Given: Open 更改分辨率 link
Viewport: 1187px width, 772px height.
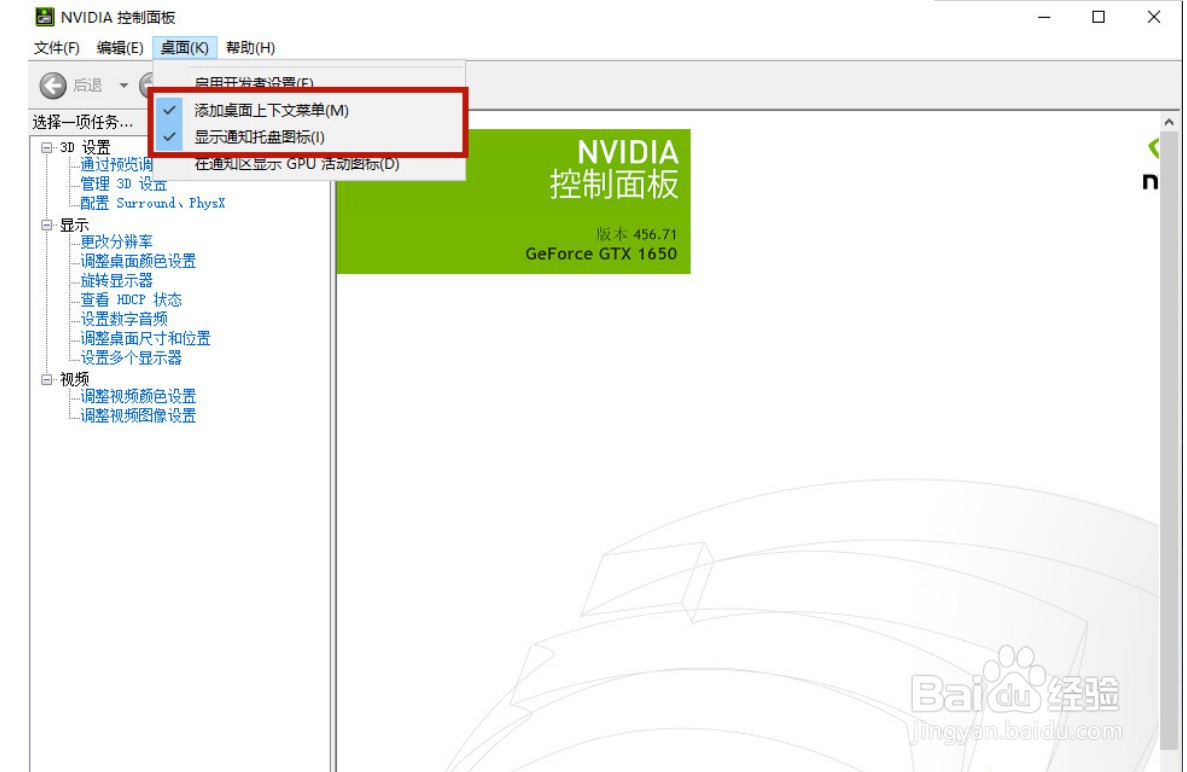Looking at the screenshot, I should pos(117,241).
